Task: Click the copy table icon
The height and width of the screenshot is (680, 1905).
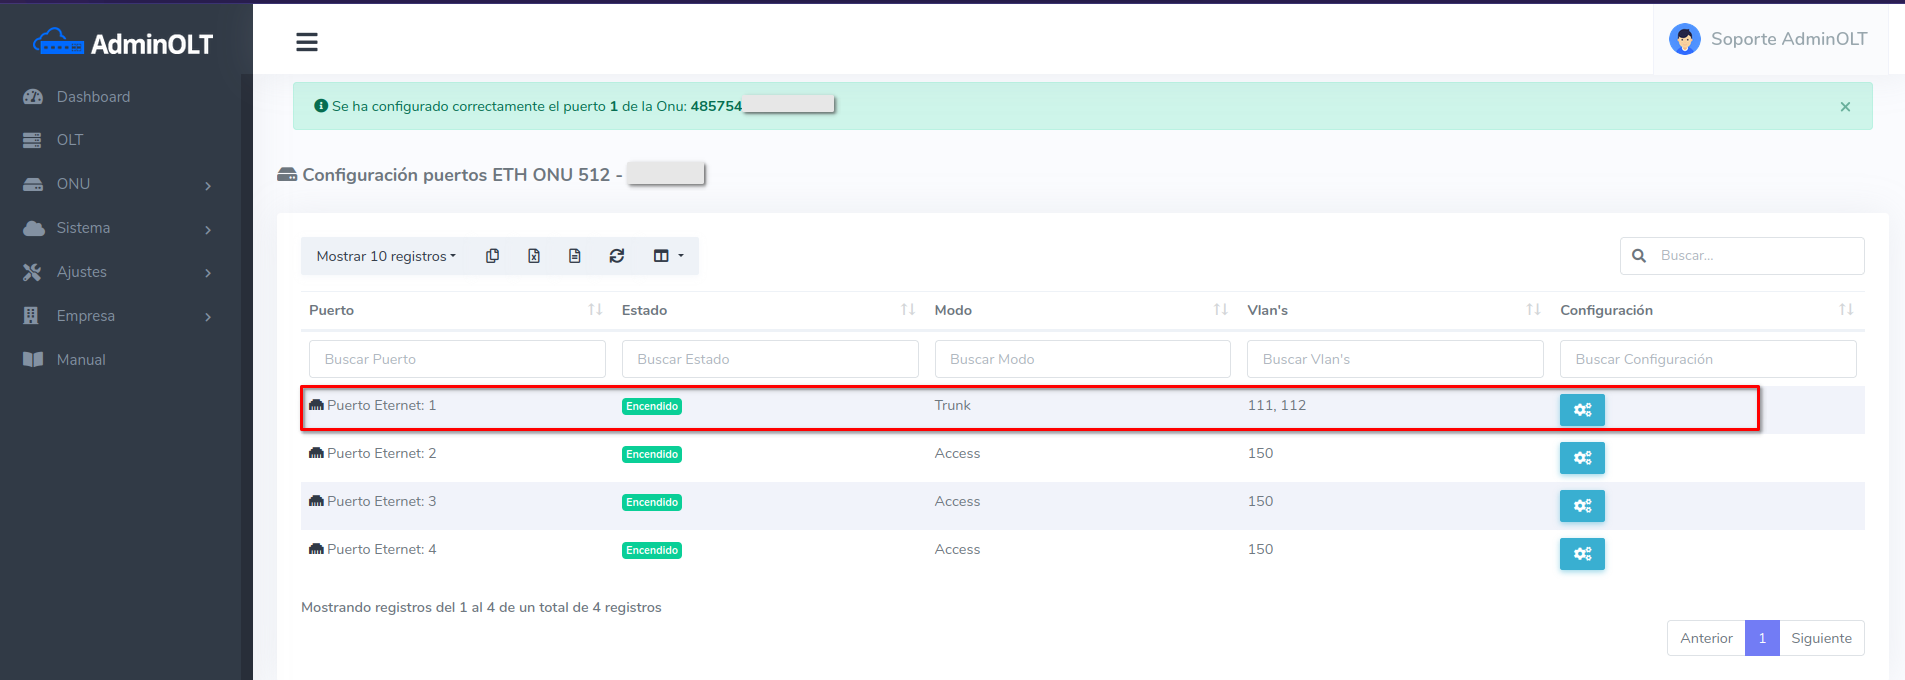Action: 492,256
